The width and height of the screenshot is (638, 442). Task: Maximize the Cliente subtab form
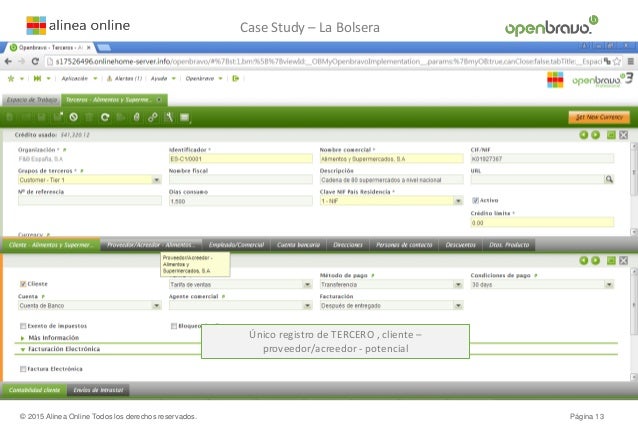(x=611, y=260)
